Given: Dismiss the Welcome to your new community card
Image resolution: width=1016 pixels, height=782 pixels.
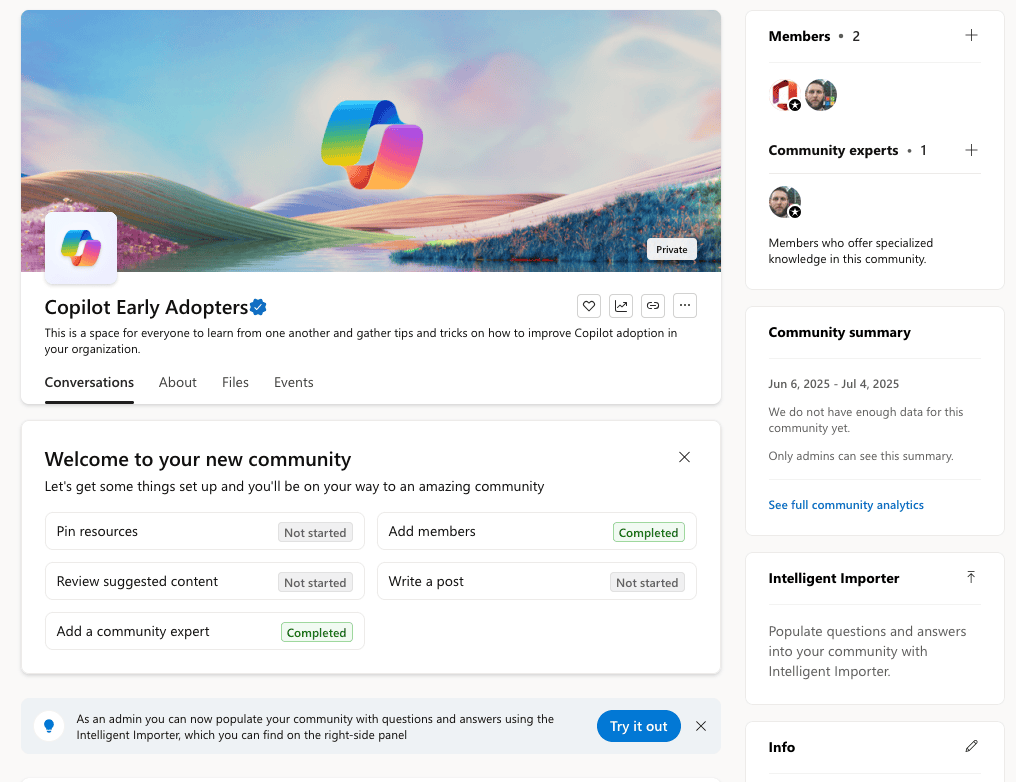Looking at the screenshot, I should click(684, 457).
